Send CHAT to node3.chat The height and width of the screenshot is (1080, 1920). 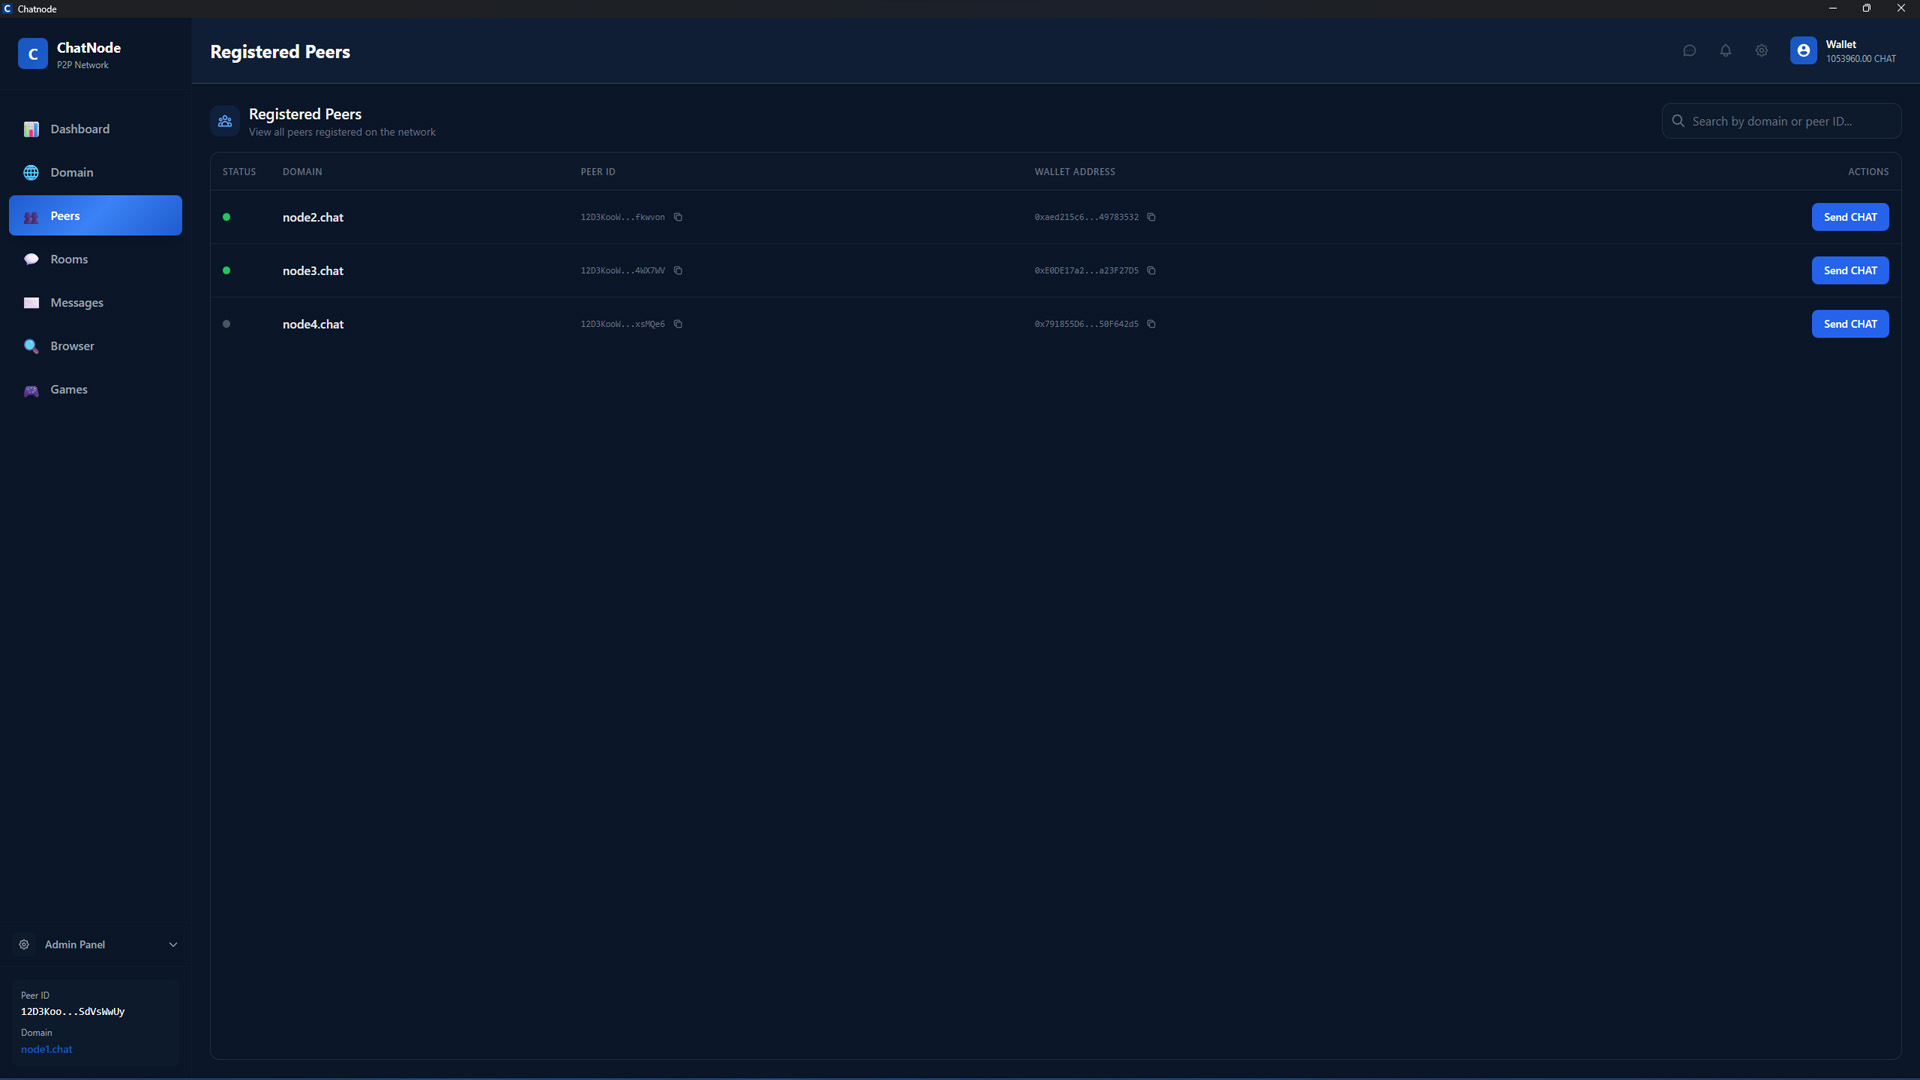pyautogui.click(x=1850, y=270)
